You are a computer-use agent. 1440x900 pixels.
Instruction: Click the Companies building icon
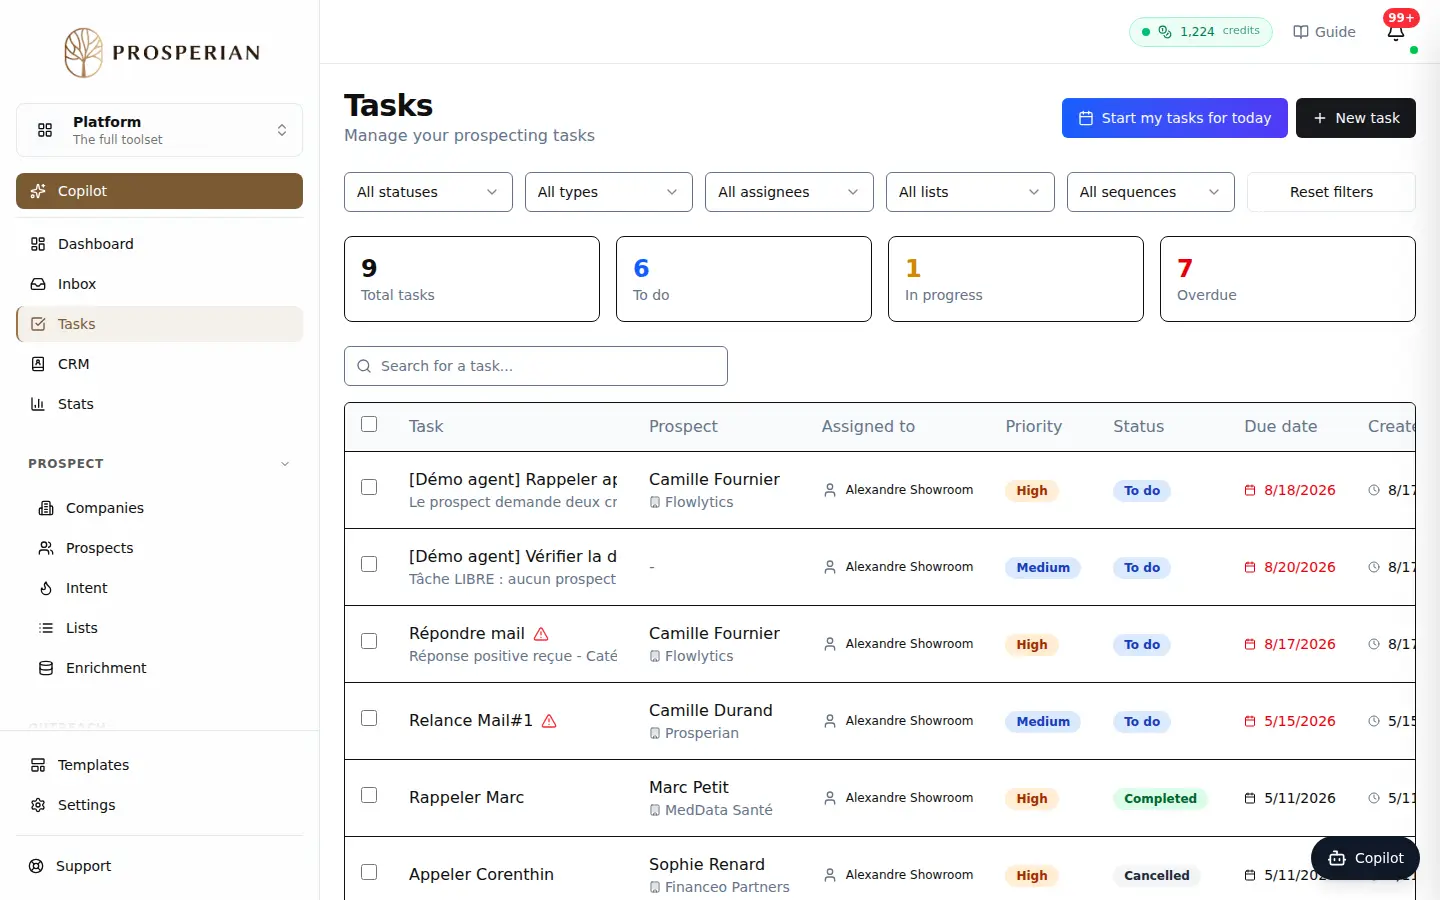pos(46,508)
